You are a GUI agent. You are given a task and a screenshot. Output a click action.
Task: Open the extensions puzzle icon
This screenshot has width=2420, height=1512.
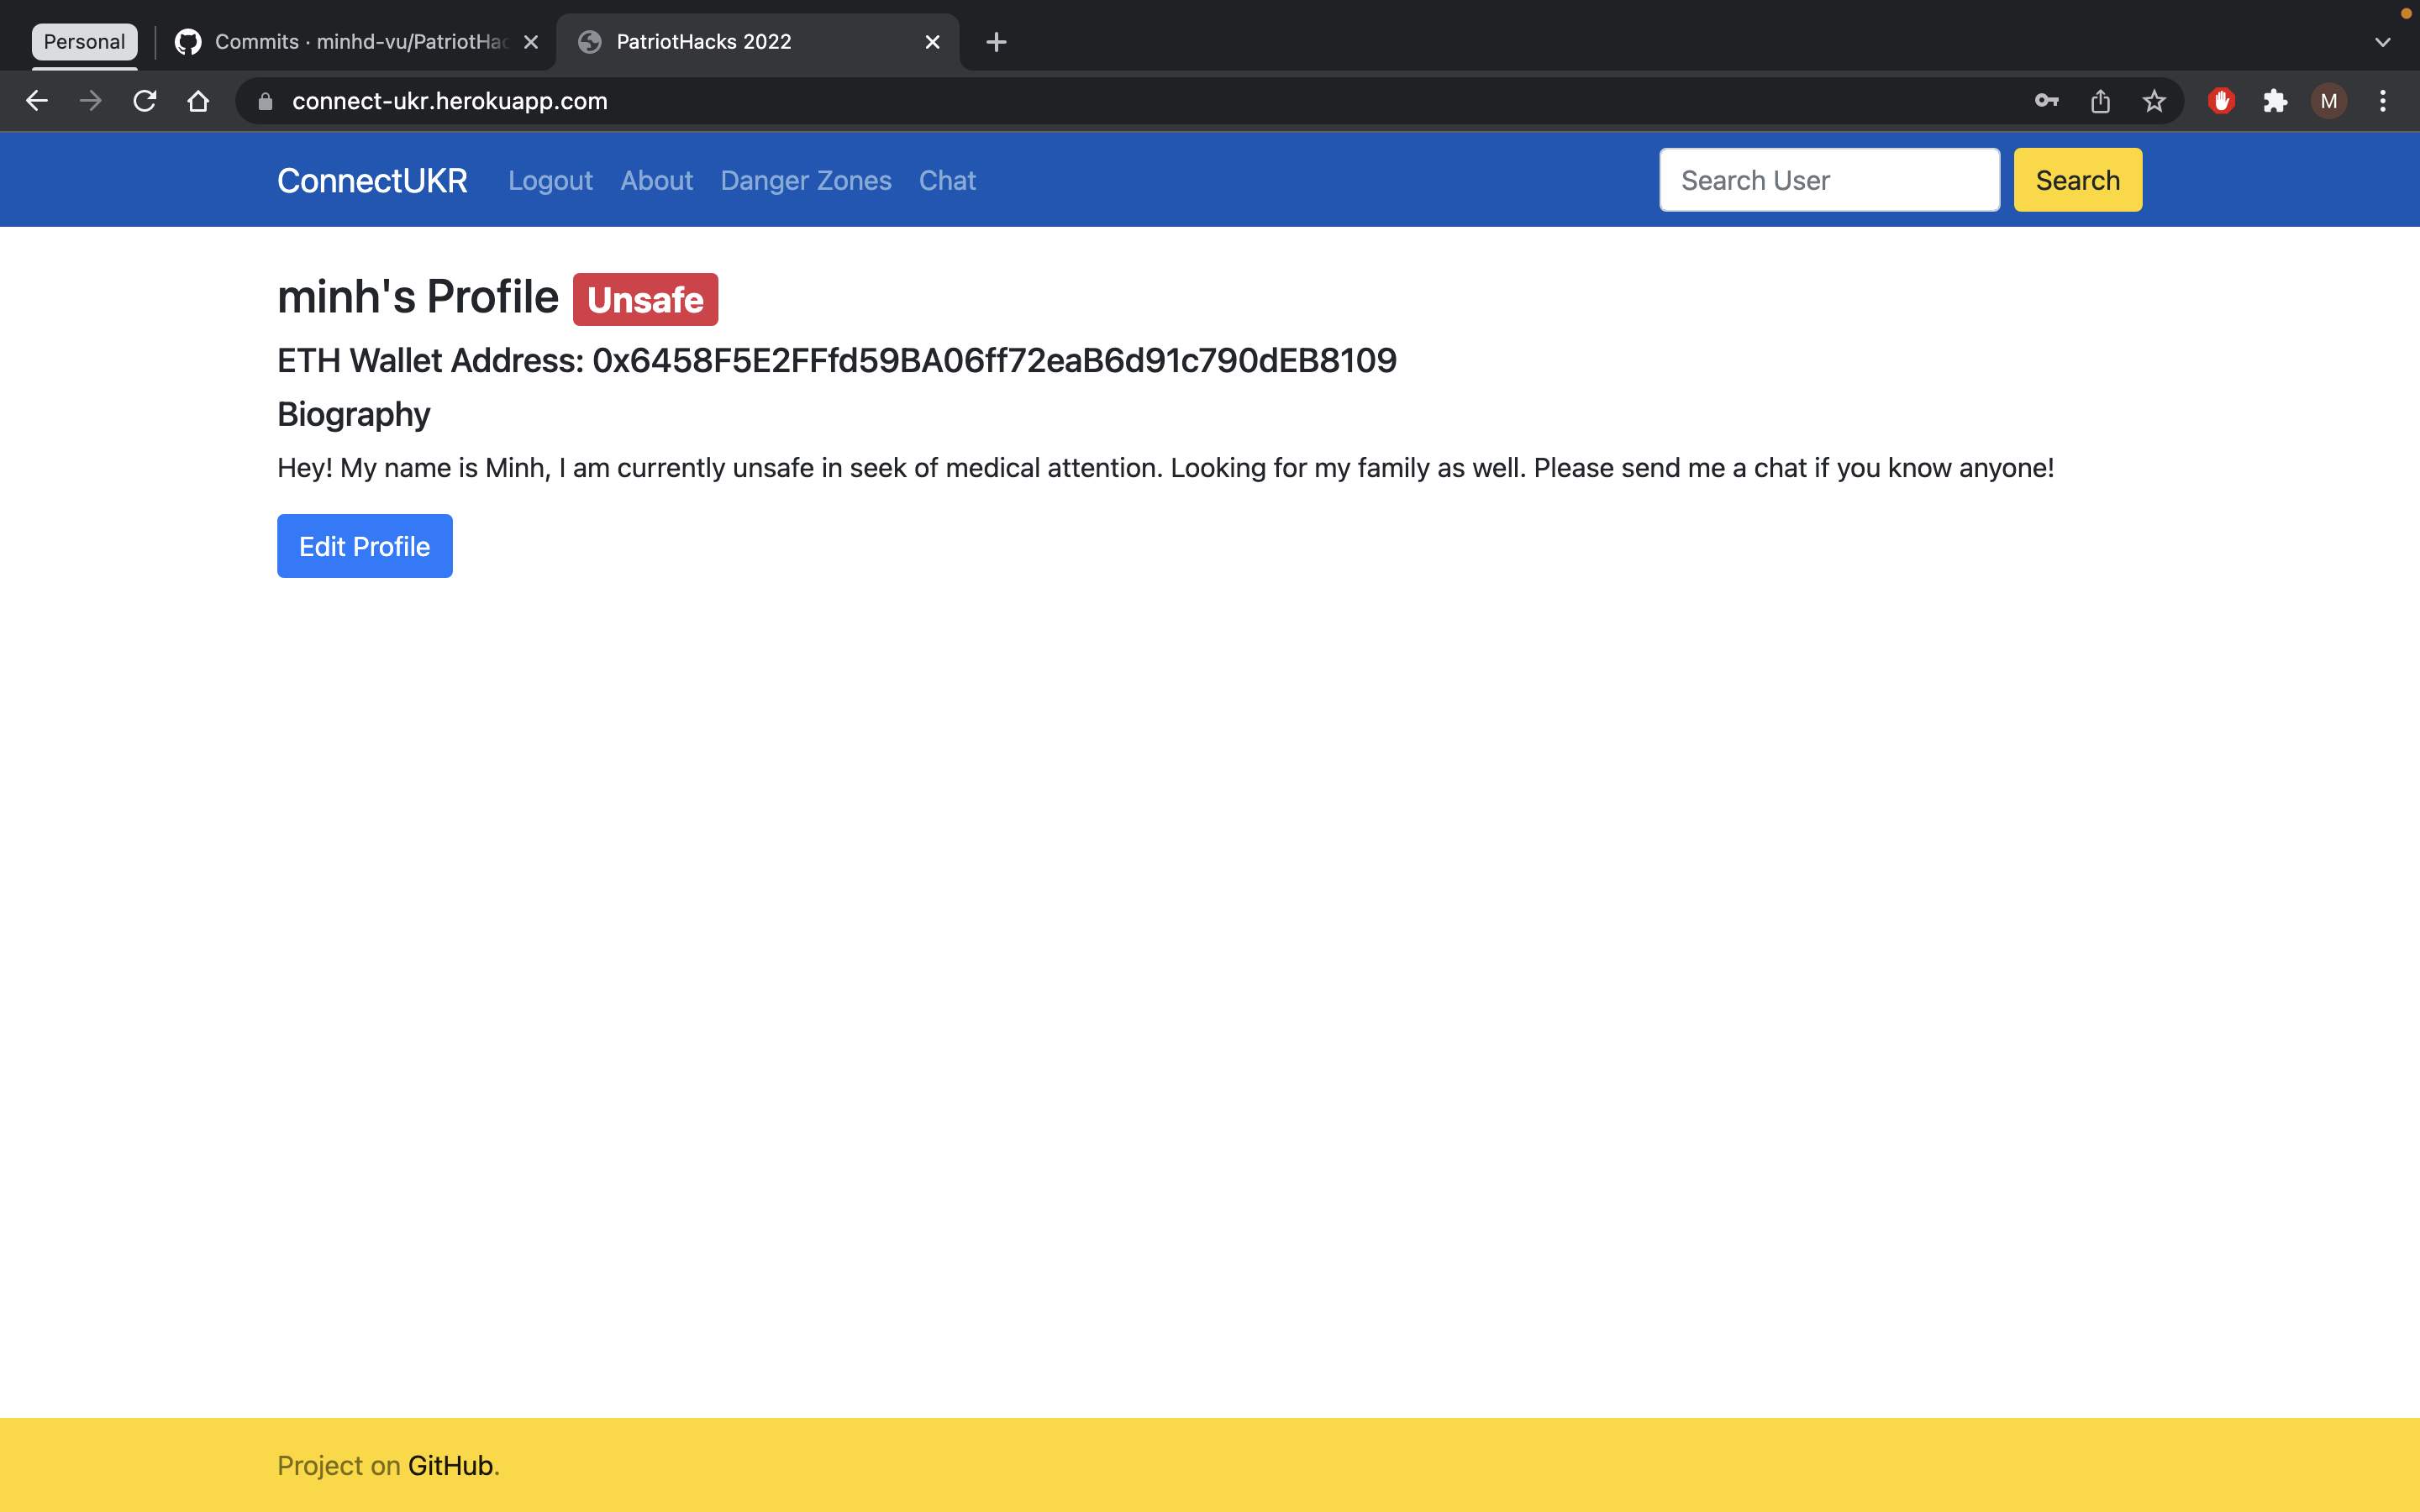point(2275,101)
